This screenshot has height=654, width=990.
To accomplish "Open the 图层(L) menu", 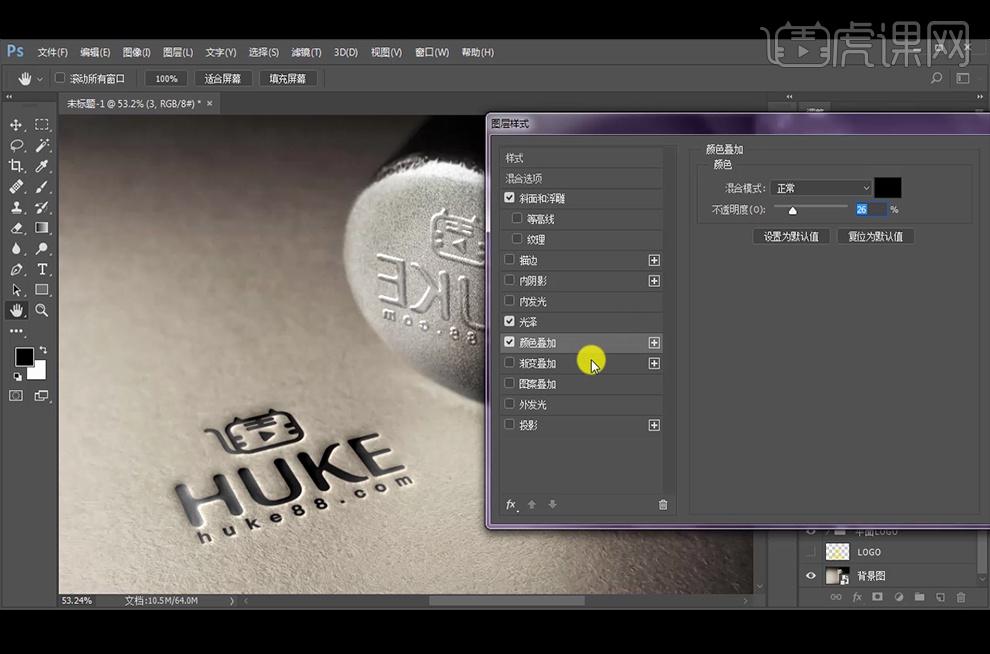I will 178,52.
